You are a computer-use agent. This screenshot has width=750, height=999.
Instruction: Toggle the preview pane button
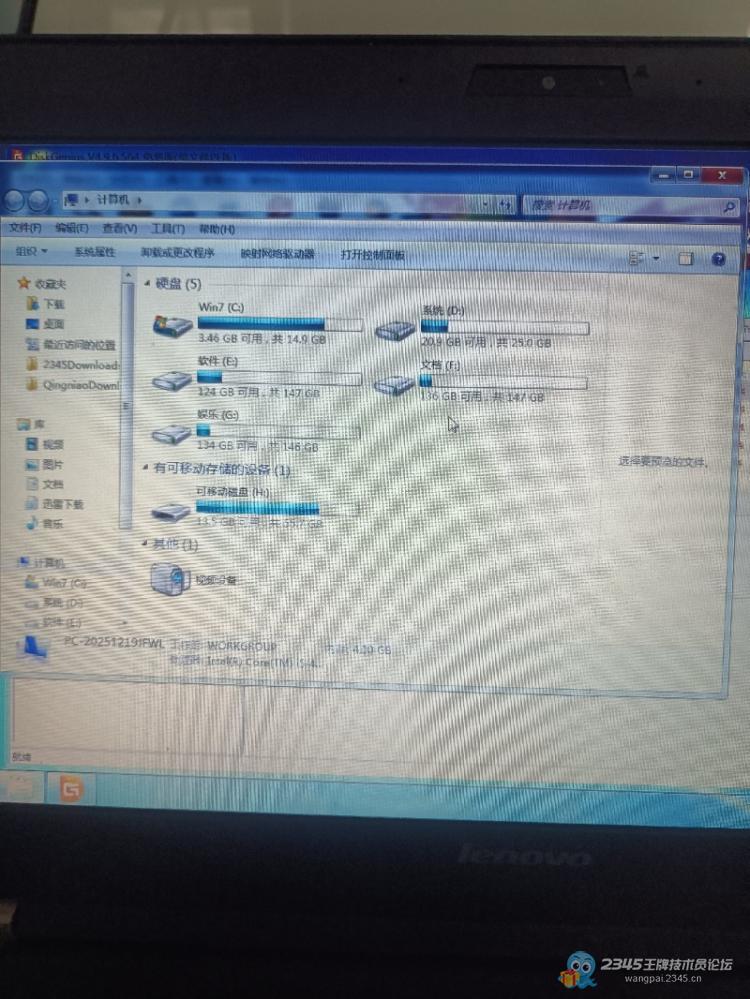(686, 259)
